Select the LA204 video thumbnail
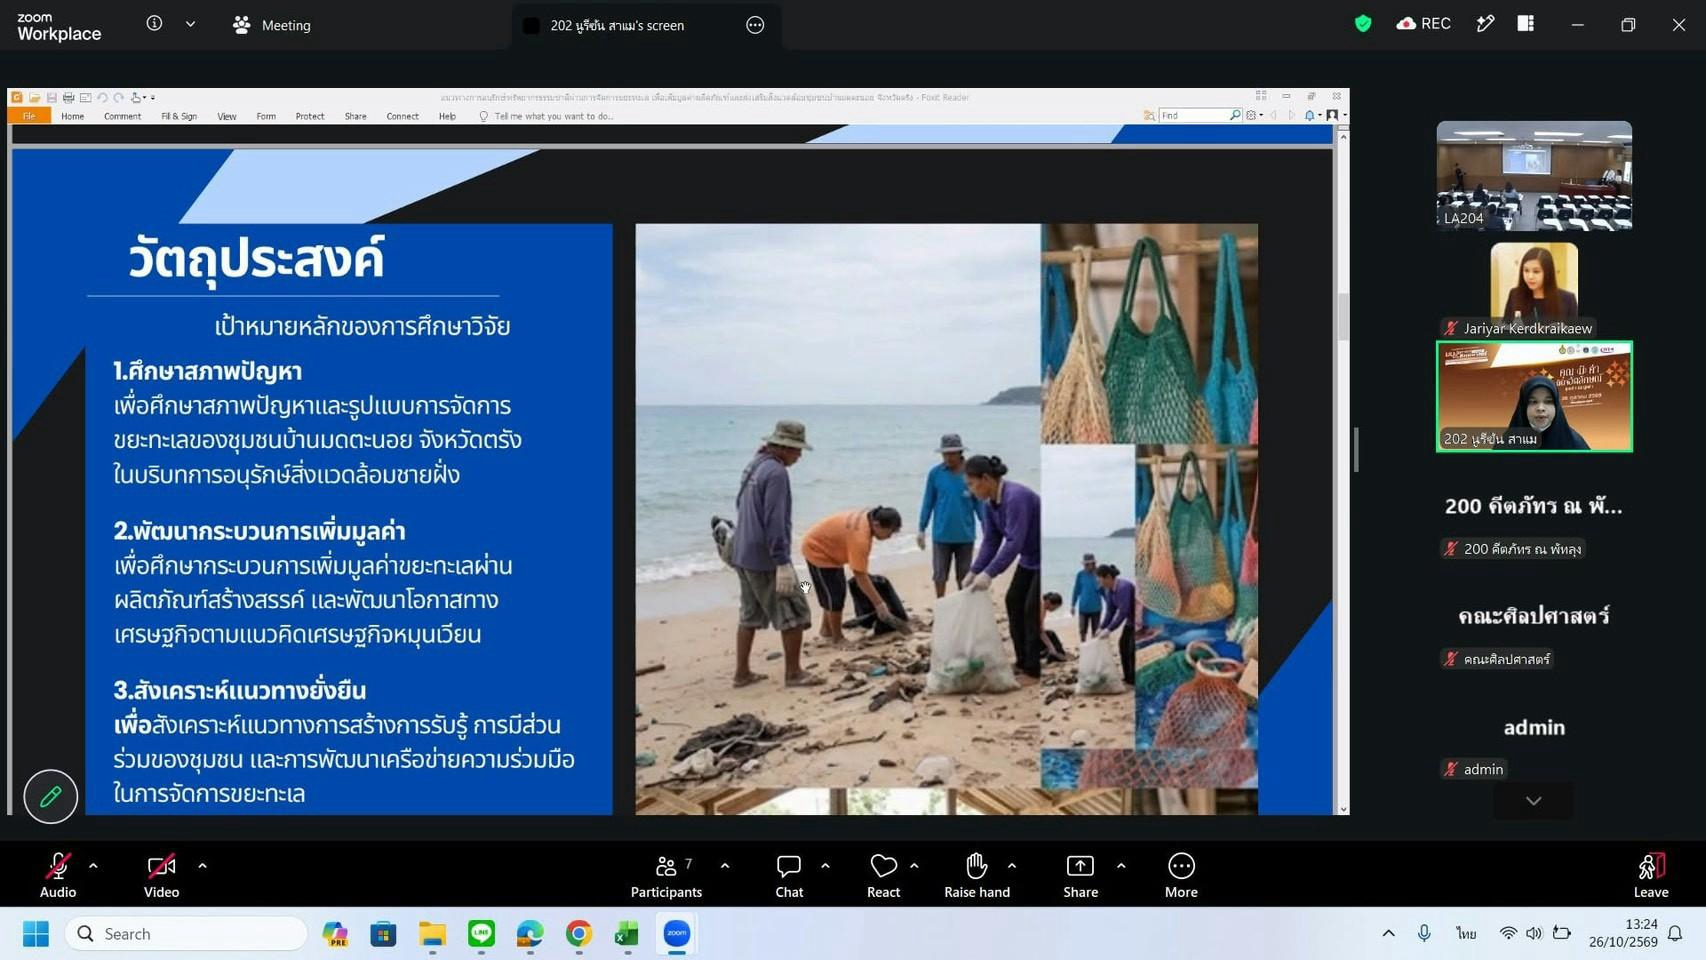The image size is (1706, 960). click(1534, 176)
